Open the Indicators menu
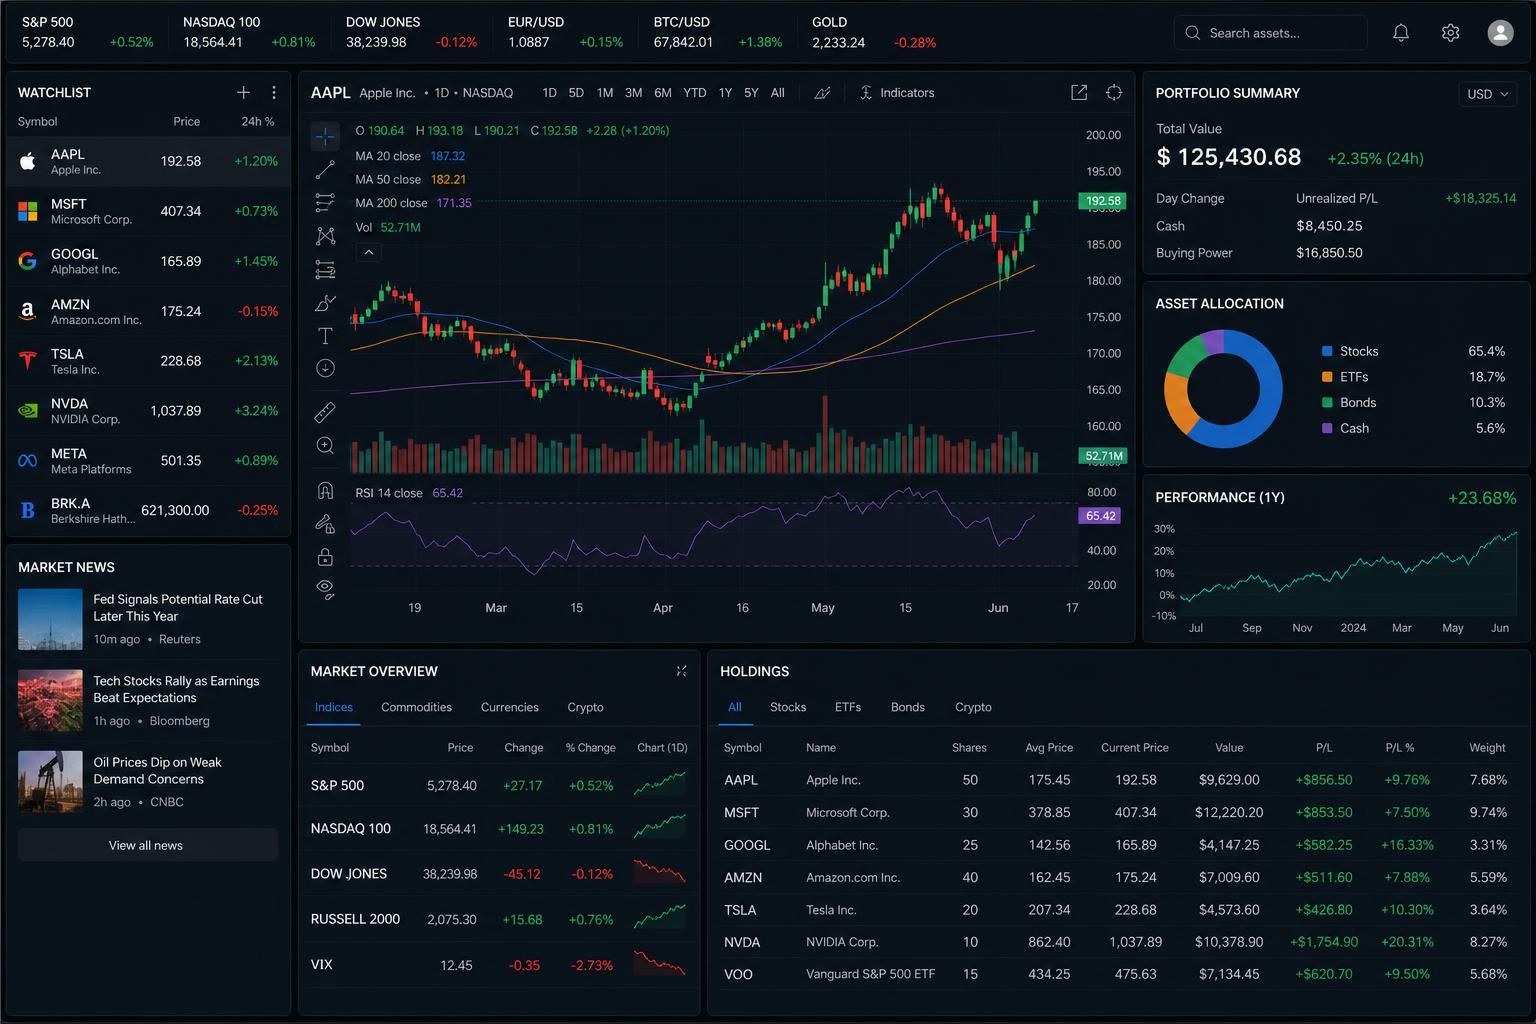 [x=897, y=93]
